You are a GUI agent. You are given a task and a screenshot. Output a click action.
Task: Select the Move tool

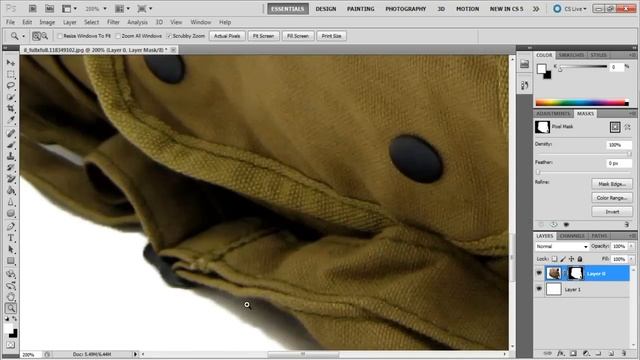point(11,62)
